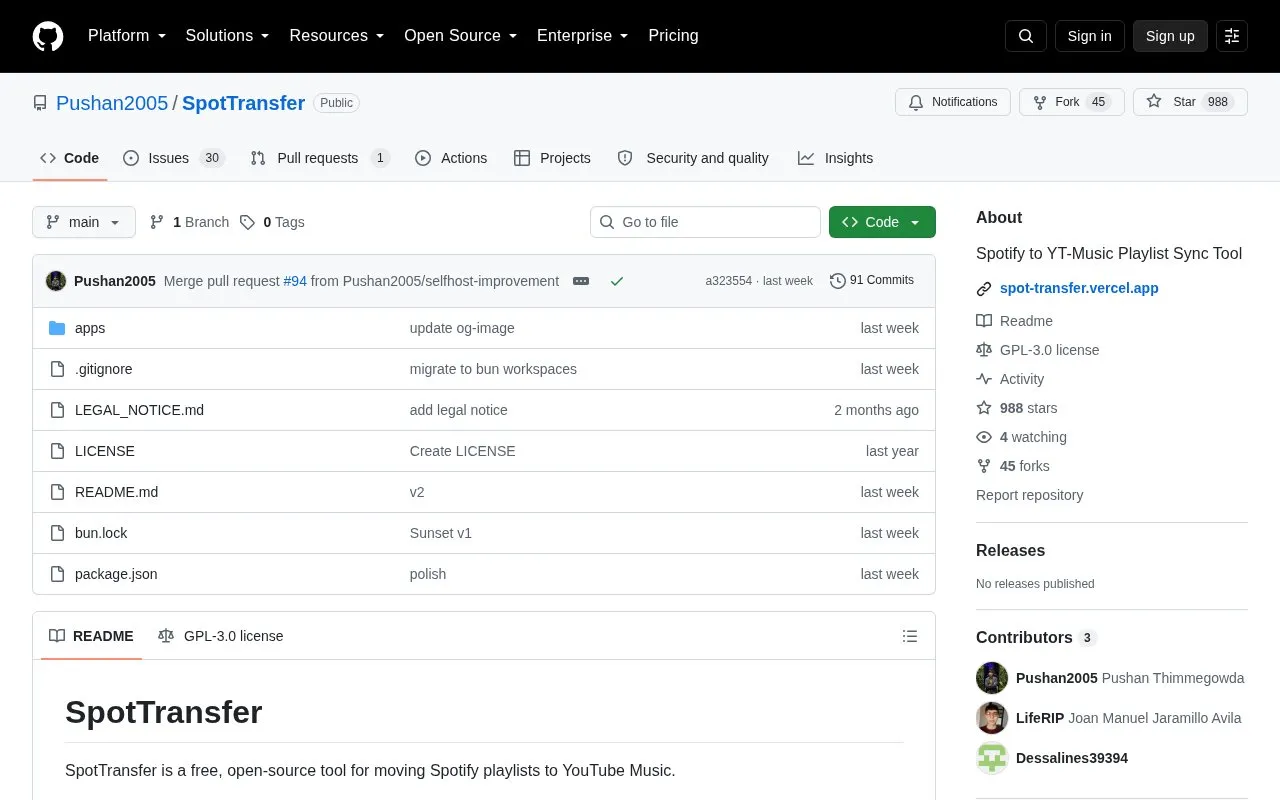Viewport: 1280px width, 800px height.
Task: Open LEGAL_NOTICE.md file
Action: coord(139,410)
